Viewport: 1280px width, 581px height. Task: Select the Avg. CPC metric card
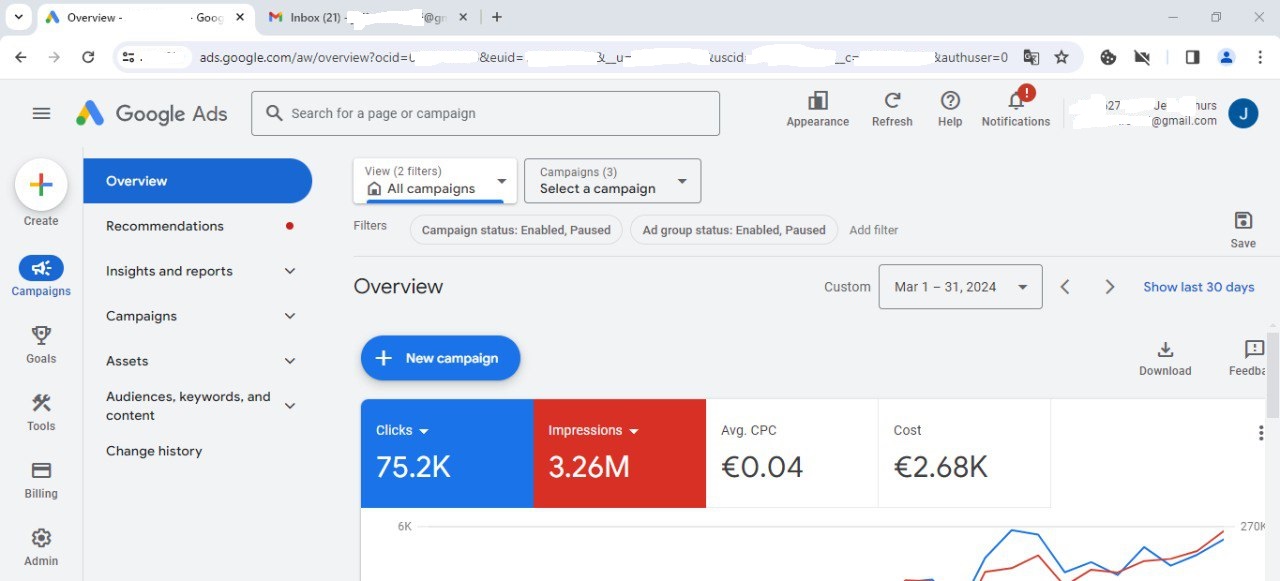click(792, 453)
